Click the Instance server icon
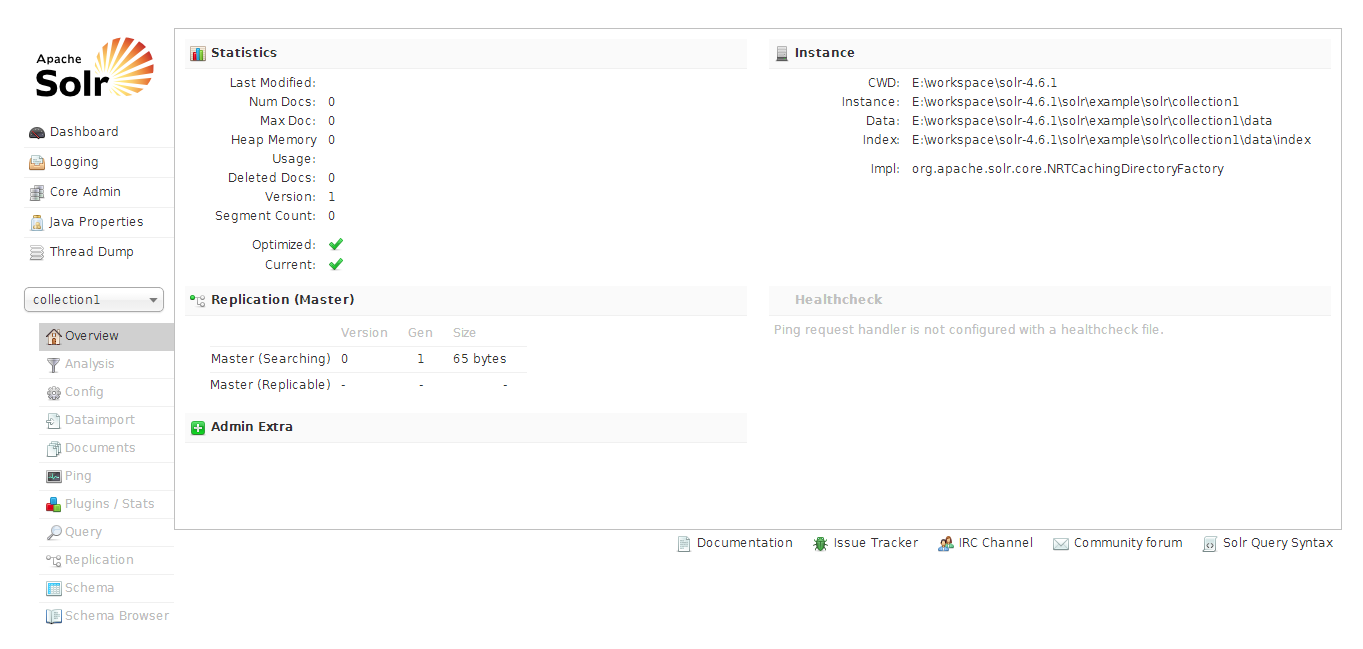 click(782, 53)
